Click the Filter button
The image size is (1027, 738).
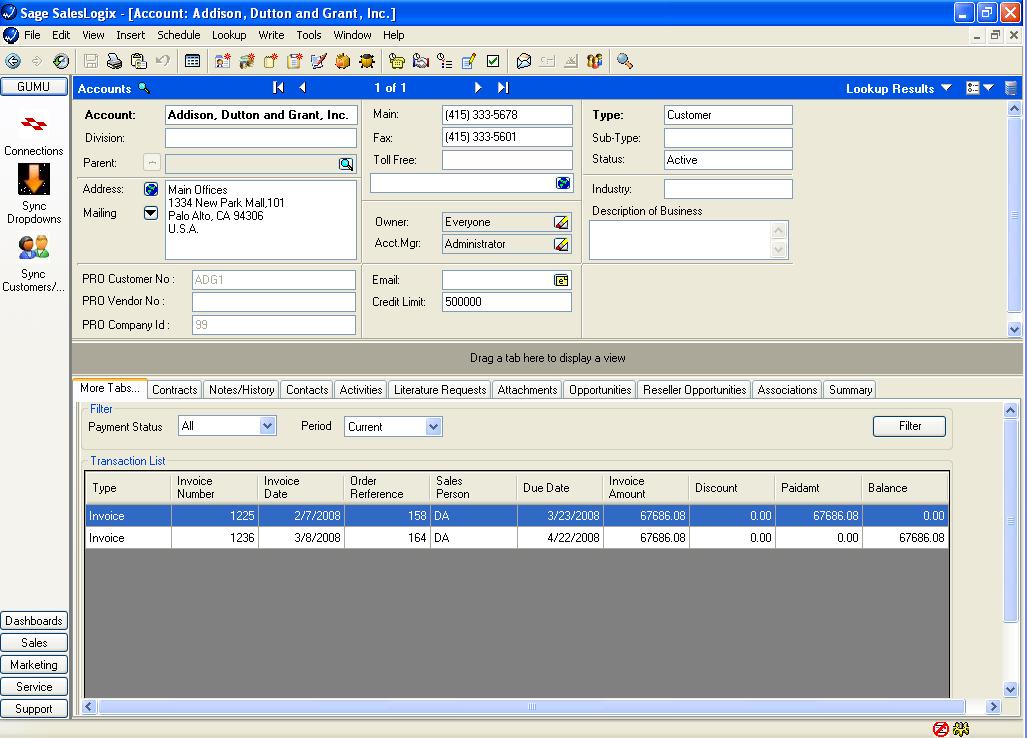(x=909, y=426)
